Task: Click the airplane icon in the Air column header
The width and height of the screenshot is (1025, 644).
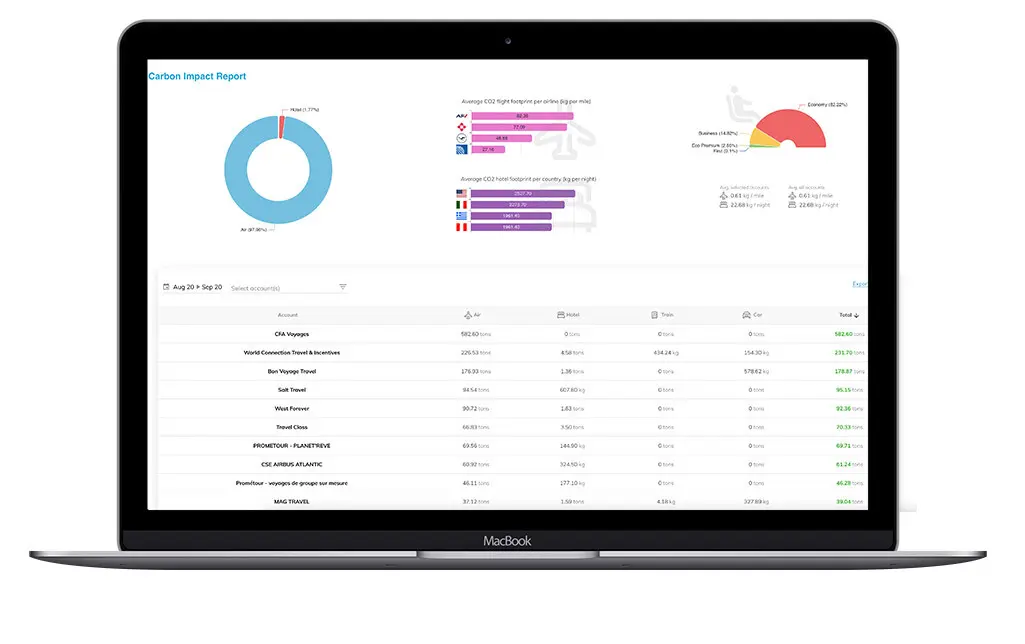Action: [x=466, y=315]
